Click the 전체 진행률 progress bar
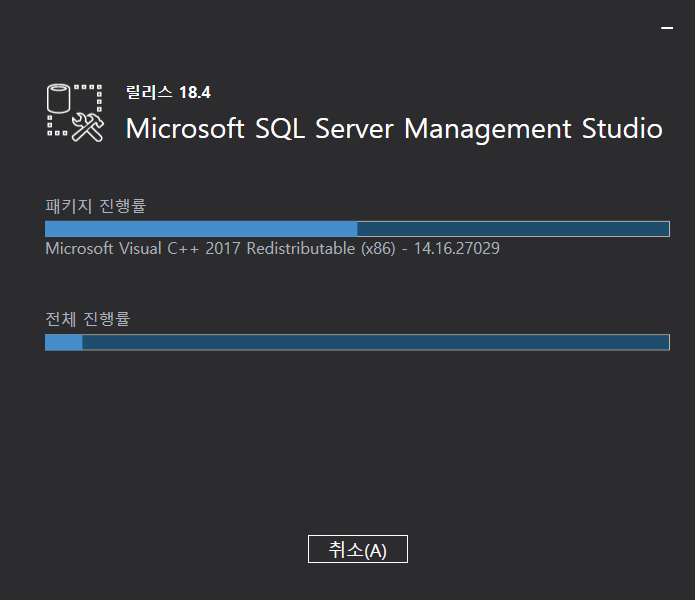The width and height of the screenshot is (695, 600). (x=357, y=342)
